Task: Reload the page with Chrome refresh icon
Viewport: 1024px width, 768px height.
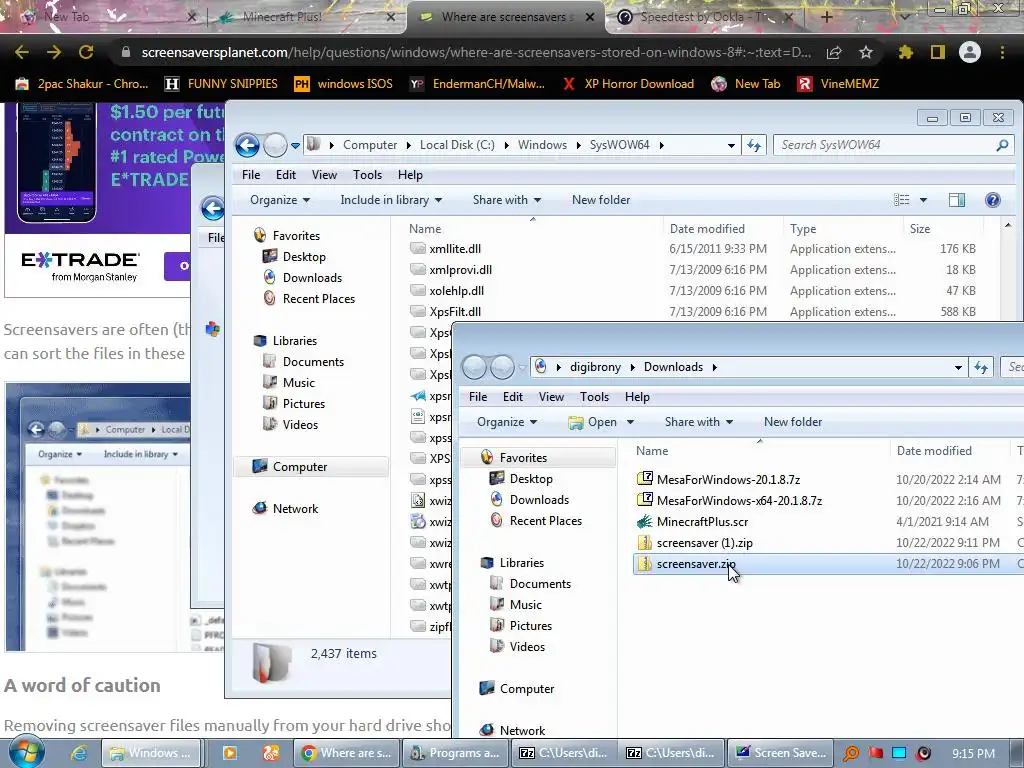Action: point(86,52)
